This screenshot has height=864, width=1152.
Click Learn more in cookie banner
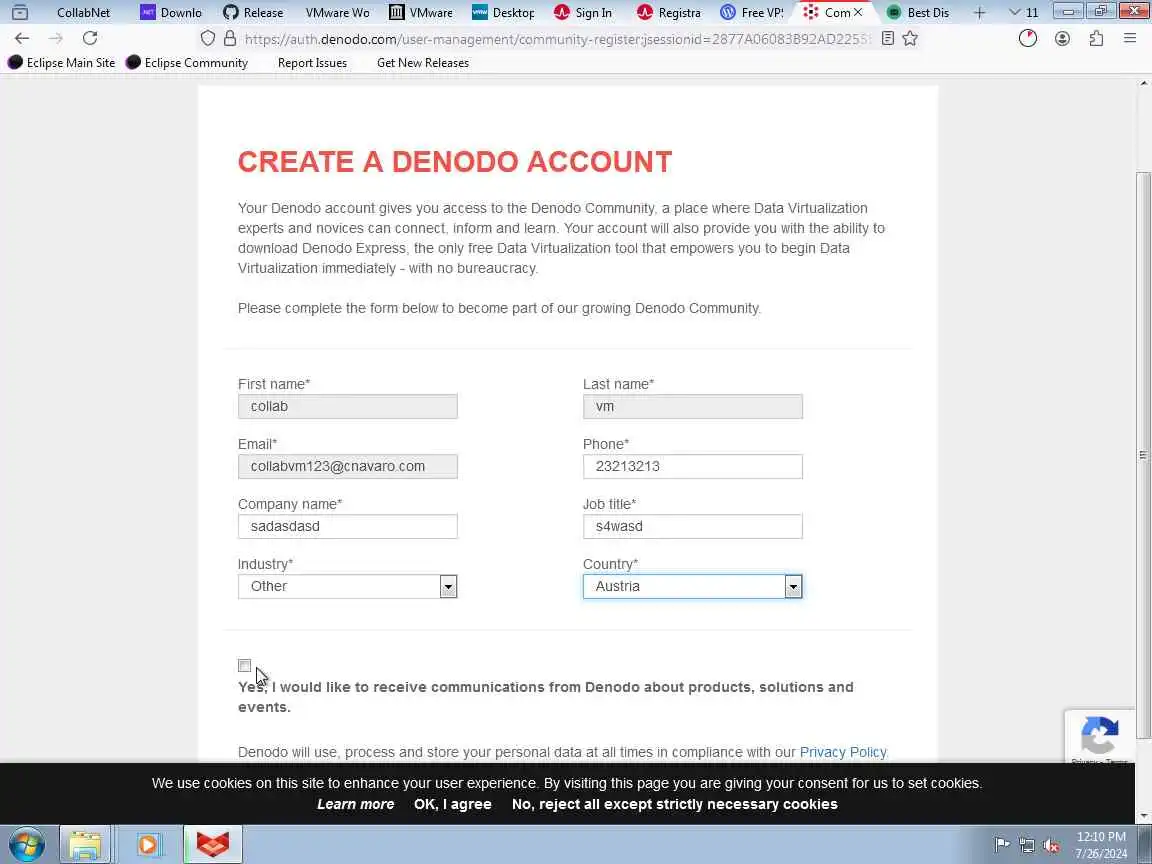356,804
